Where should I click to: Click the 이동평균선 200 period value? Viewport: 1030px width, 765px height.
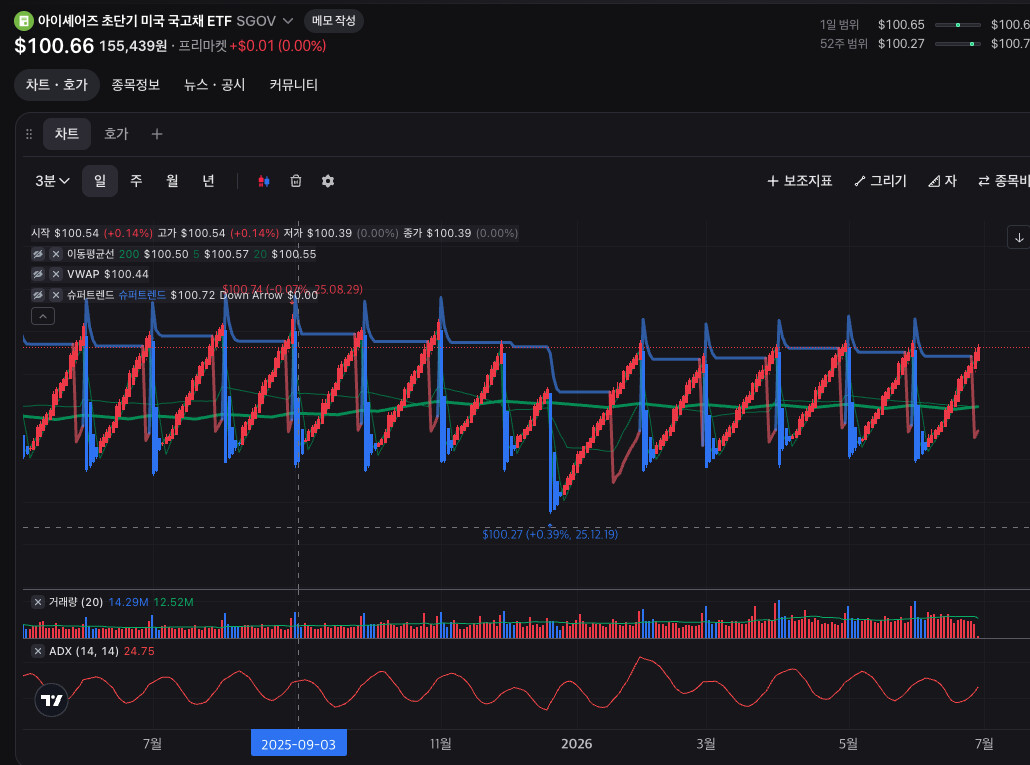click(129, 254)
